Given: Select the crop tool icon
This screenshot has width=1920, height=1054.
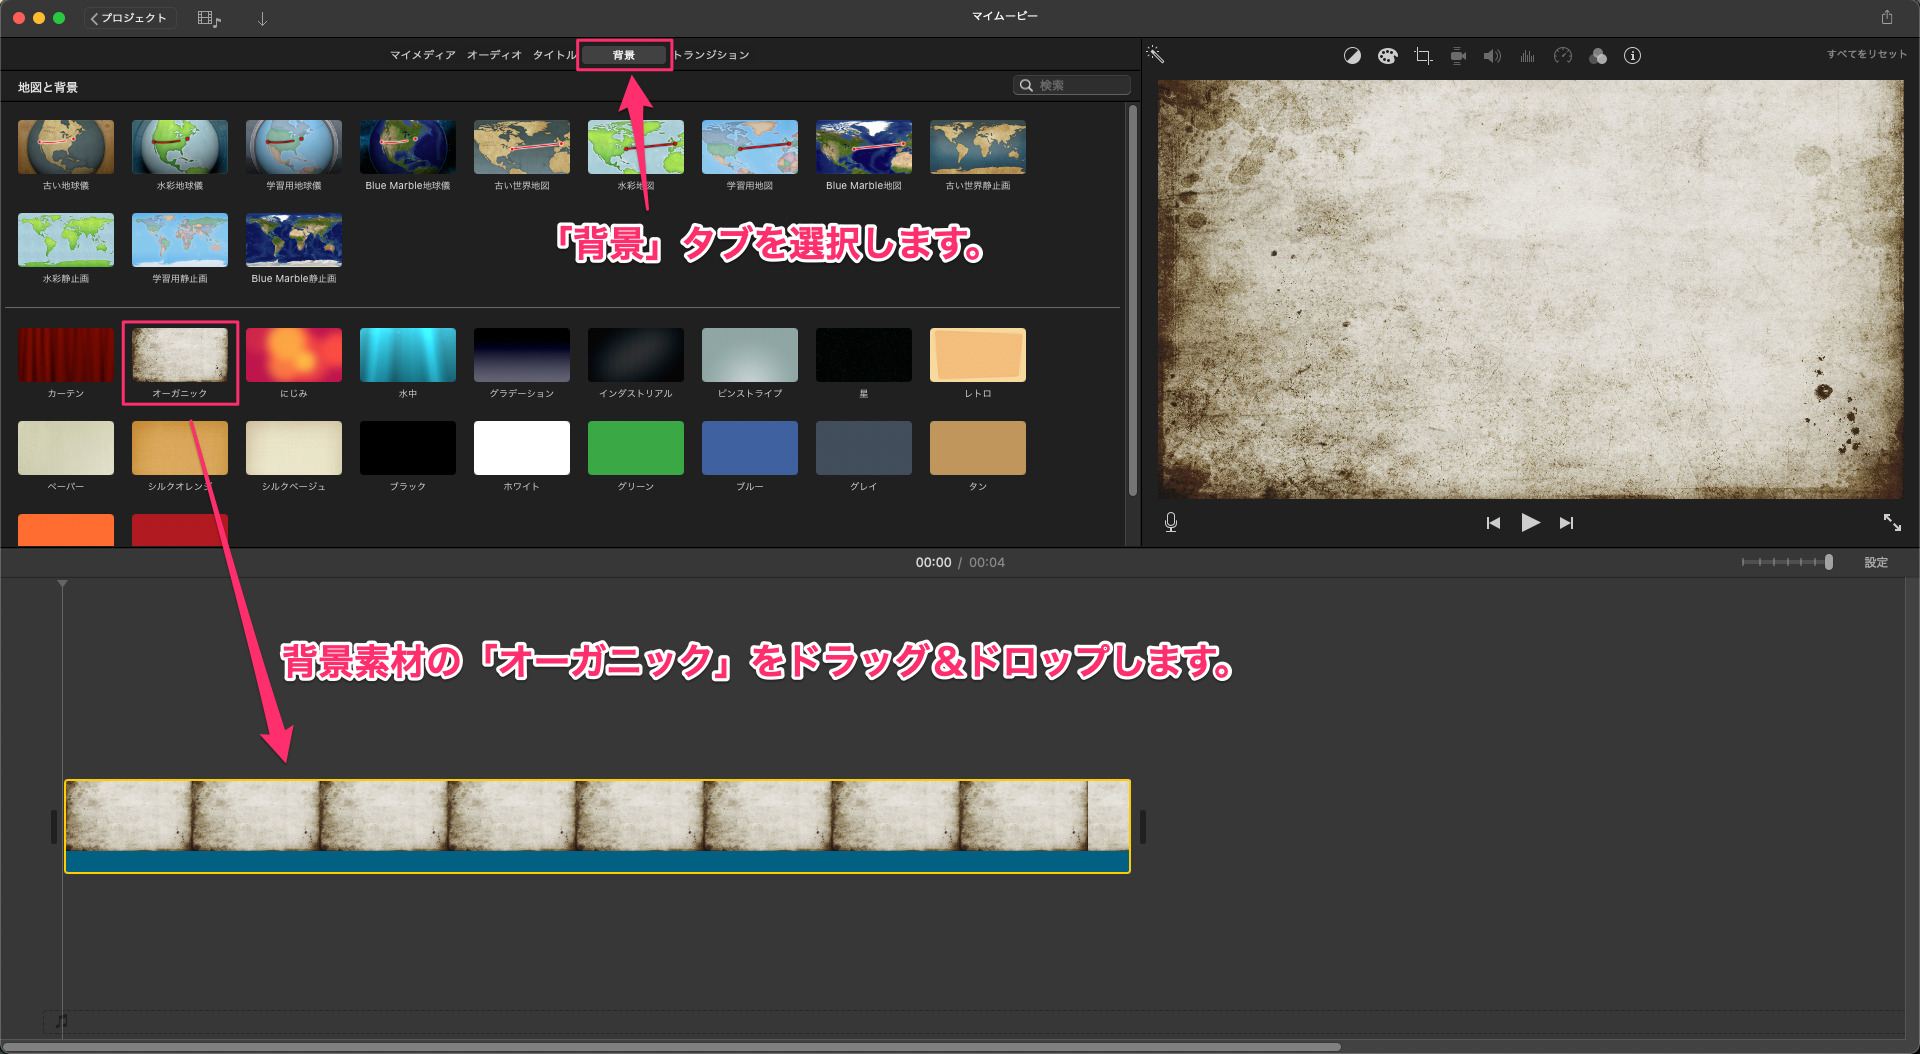Looking at the screenshot, I should tap(1423, 56).
